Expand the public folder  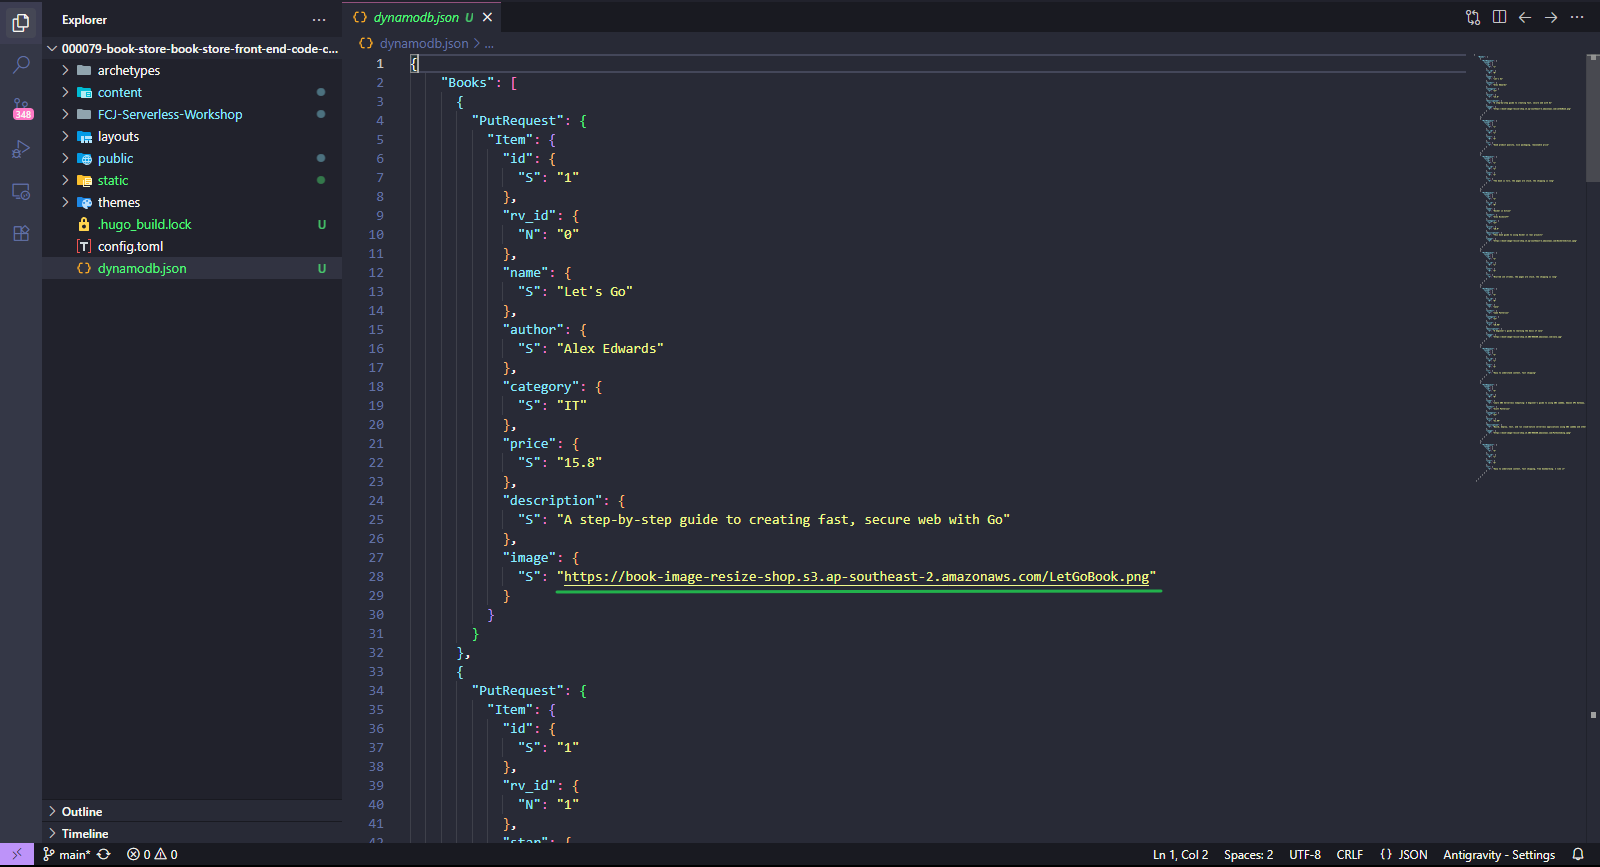[x=192, y=158]
